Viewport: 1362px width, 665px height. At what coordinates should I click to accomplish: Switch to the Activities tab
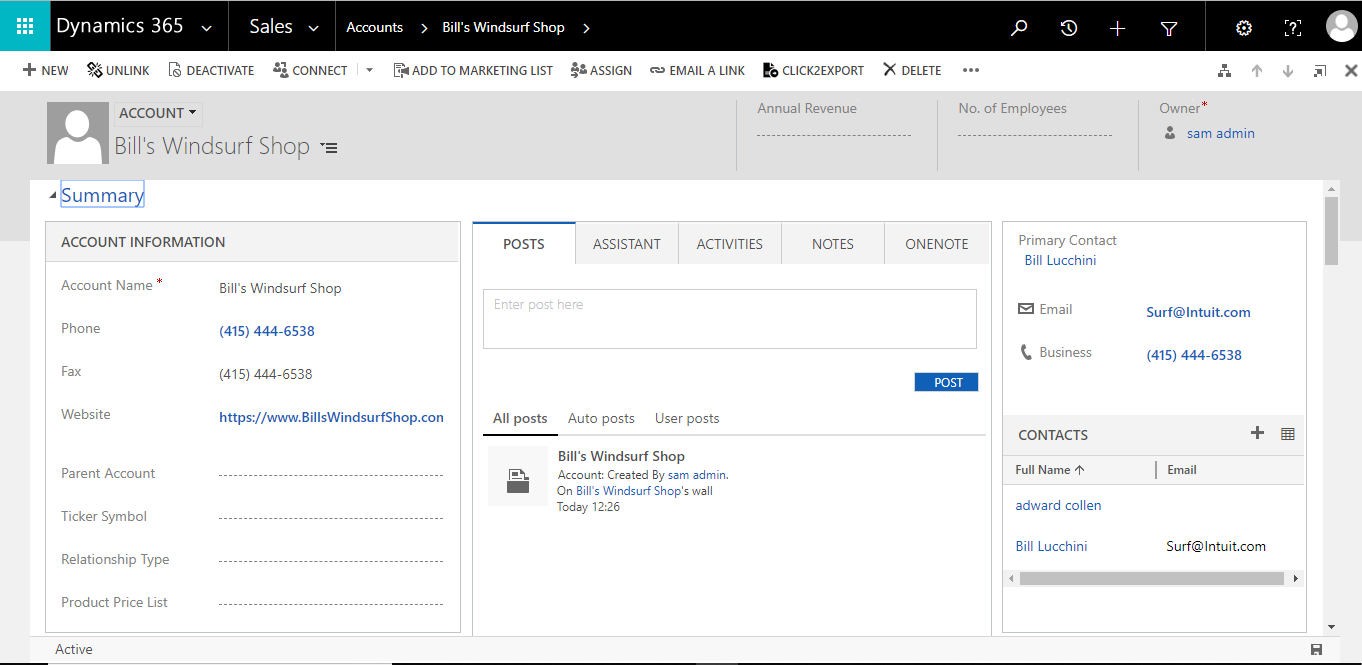click(x=730, y=244)
